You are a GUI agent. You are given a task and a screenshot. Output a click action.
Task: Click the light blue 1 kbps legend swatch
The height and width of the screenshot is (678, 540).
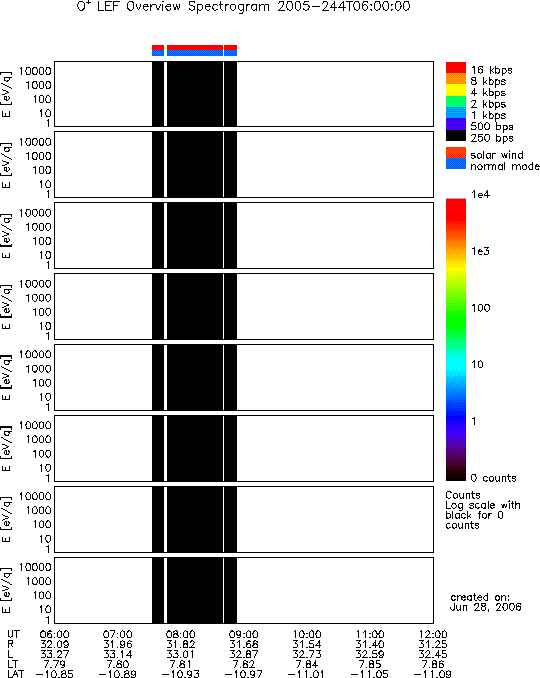(x=456, y=113)
